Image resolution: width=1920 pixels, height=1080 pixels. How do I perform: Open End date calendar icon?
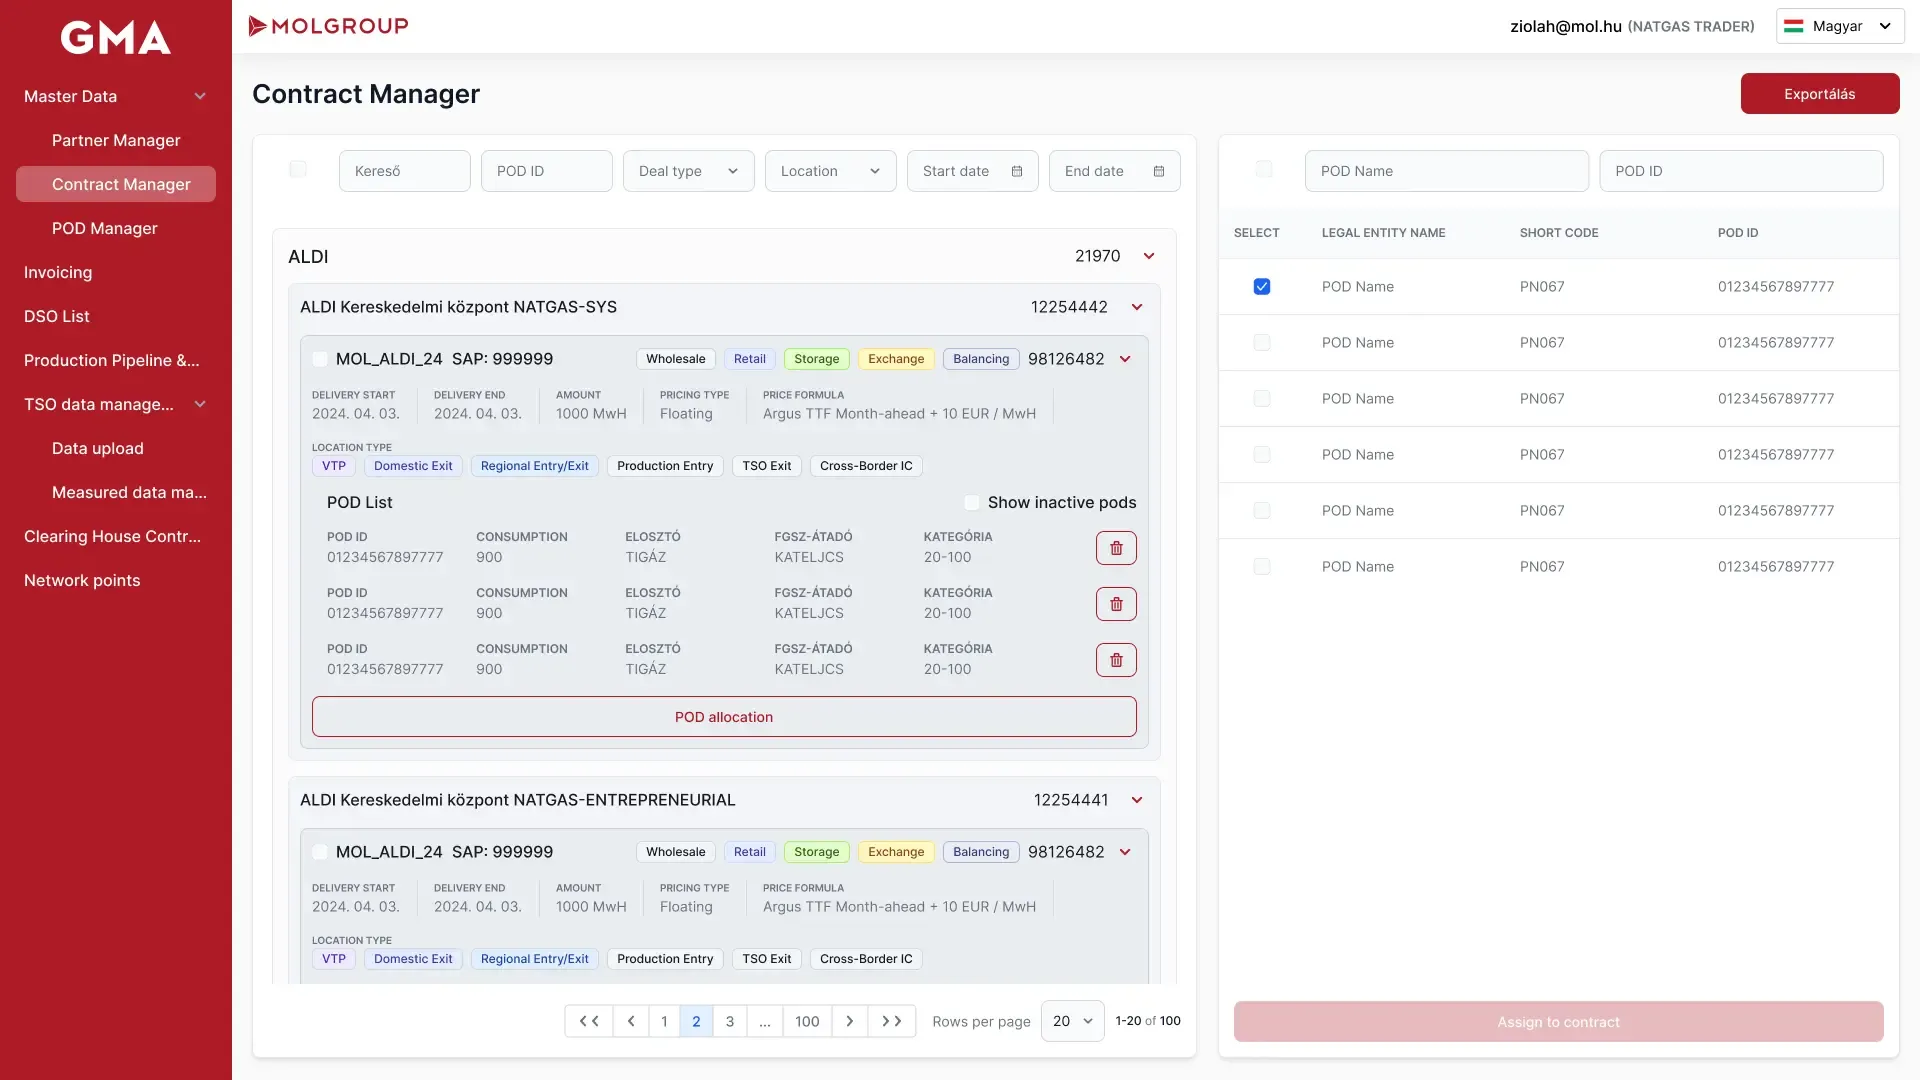[1159, 171]
